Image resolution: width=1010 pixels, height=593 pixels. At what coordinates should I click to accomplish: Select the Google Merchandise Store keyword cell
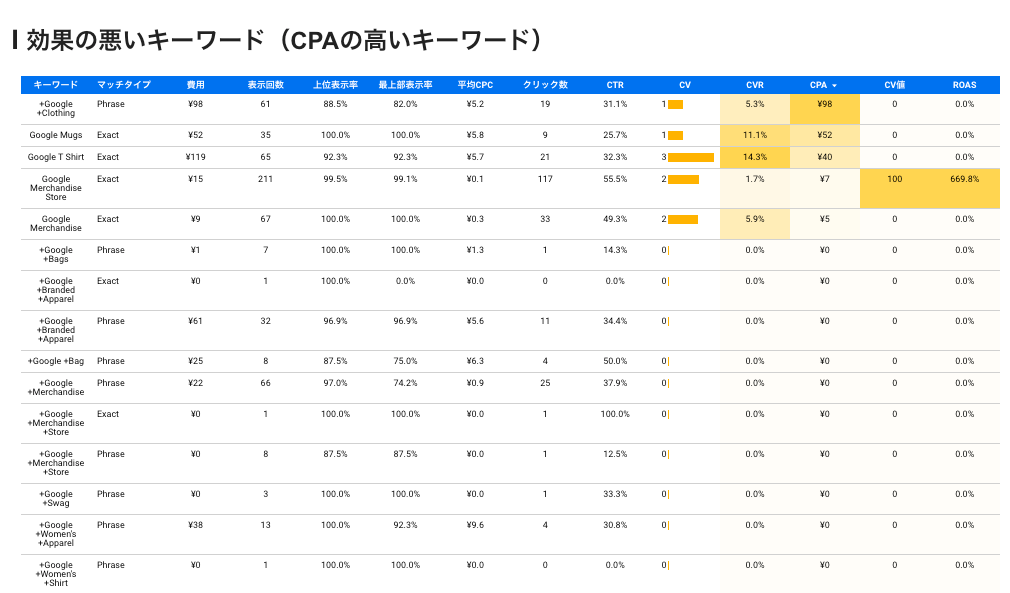pos(56,188)
